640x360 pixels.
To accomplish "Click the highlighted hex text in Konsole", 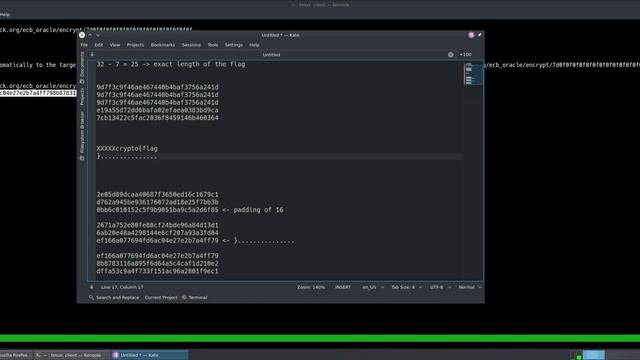I will [x=38, y=93].
